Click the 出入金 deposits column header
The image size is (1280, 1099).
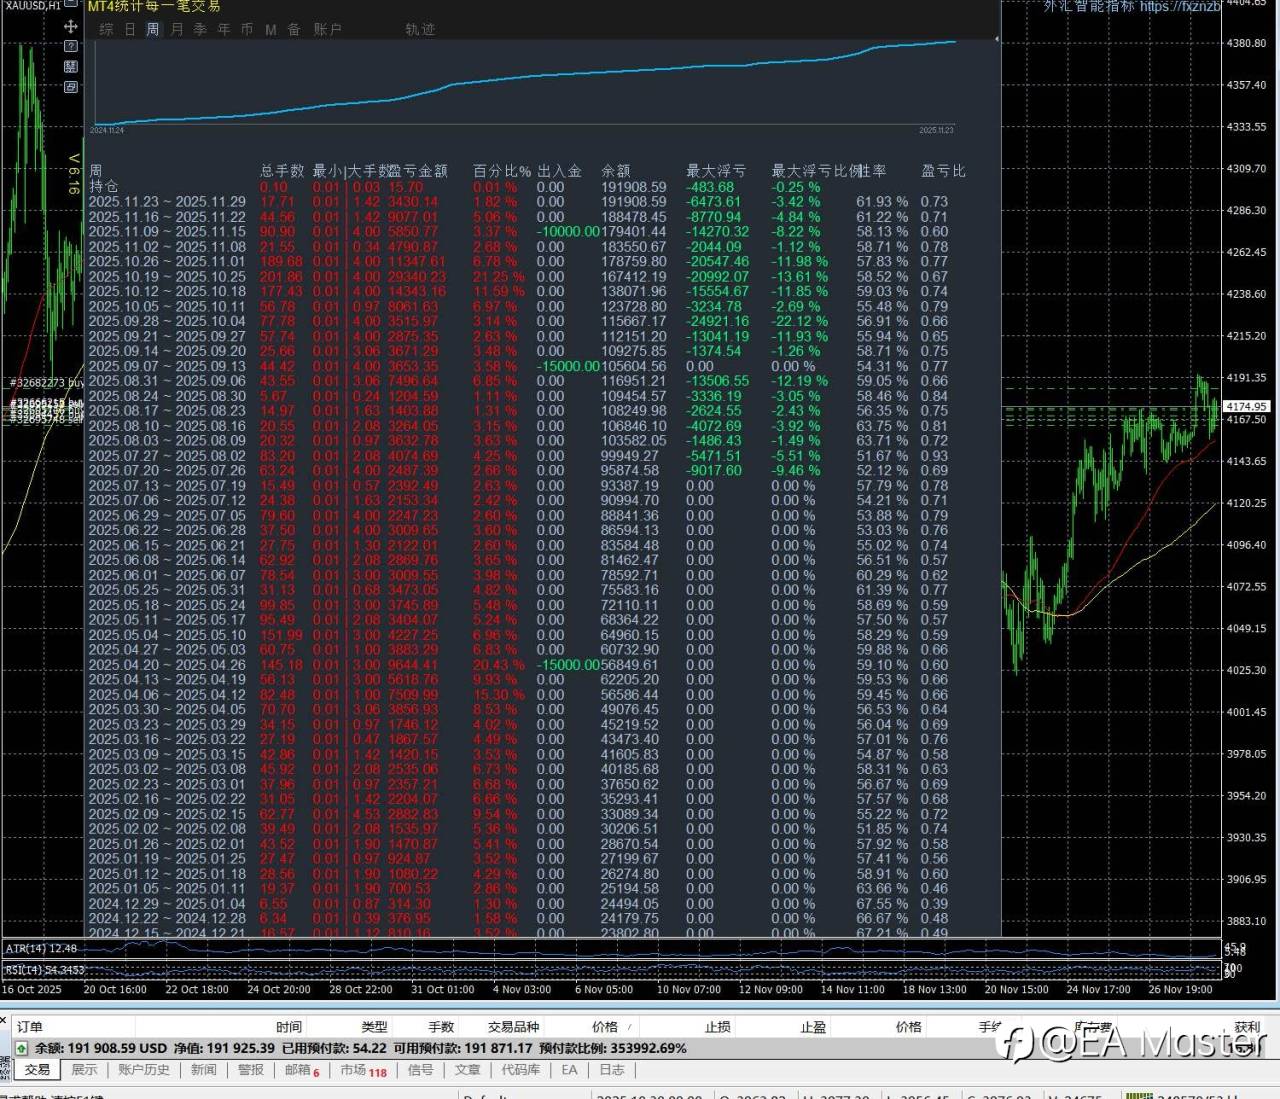click(559, 171)
